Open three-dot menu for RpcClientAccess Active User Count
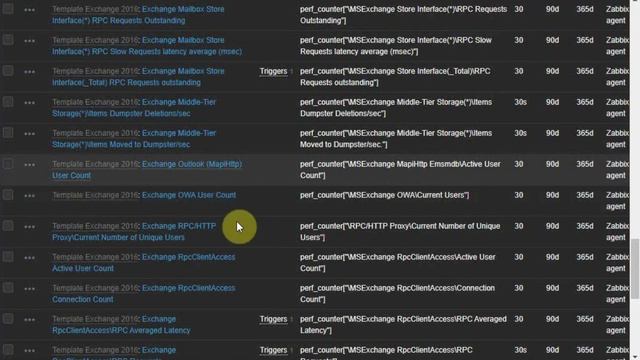 [x=29, y=258]
